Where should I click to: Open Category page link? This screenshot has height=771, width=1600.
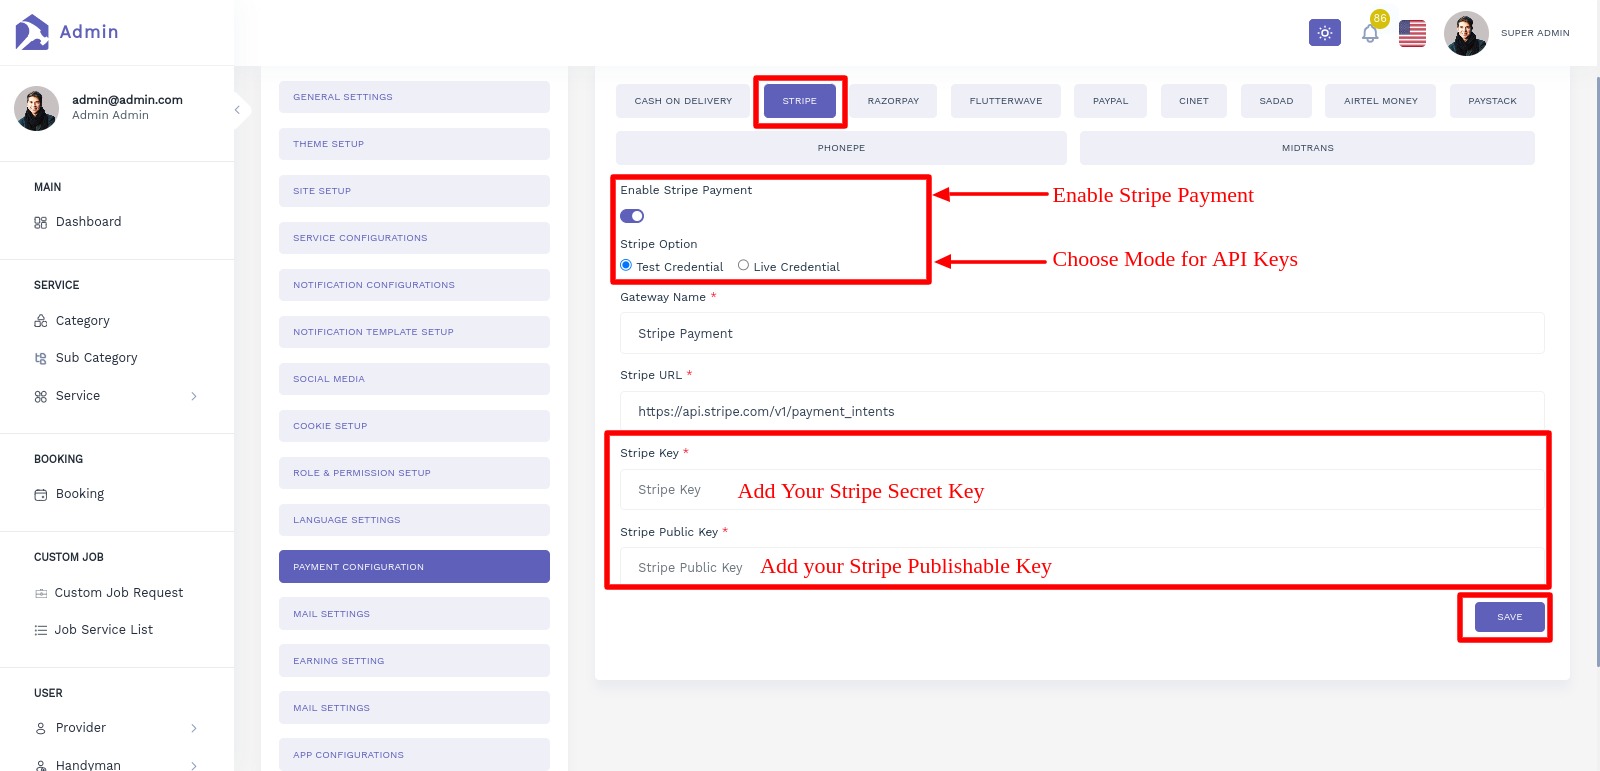83,321
